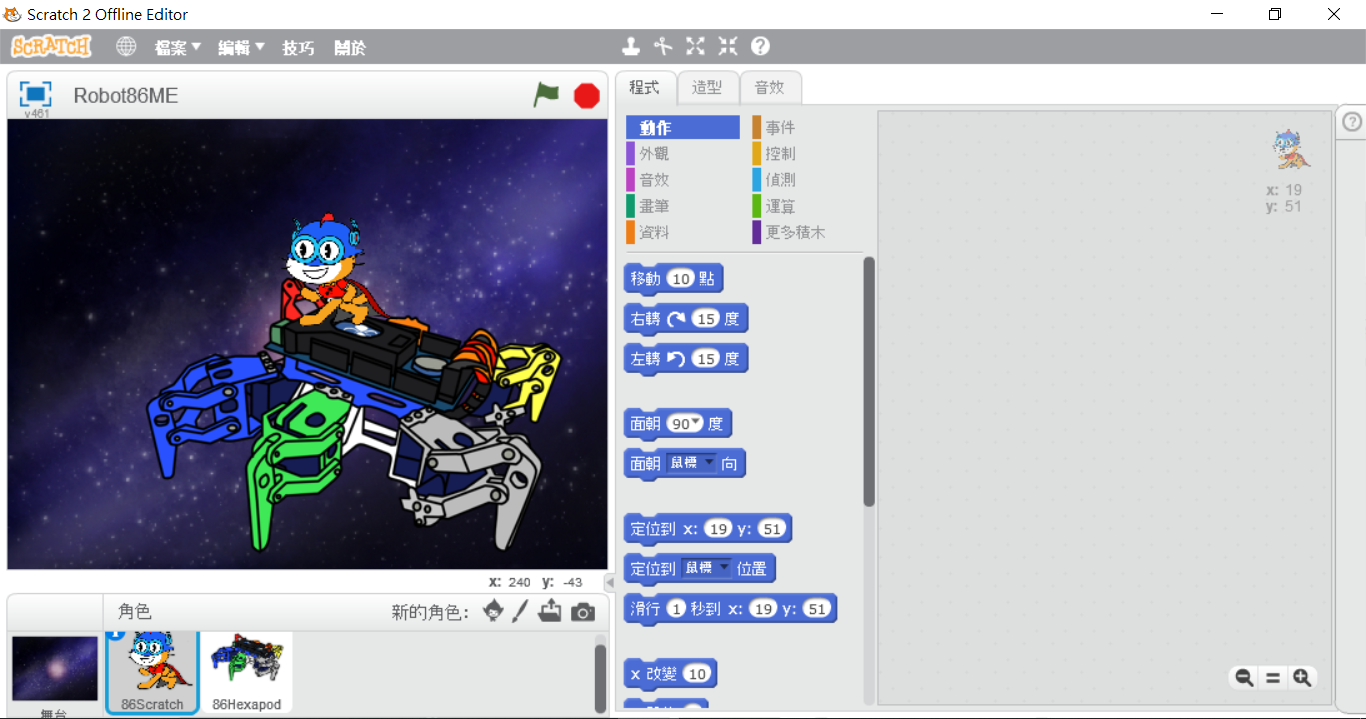The height and width of the screenshot is (719, 1366).
Task: Click the red stop sign
Action: point(586,96)
